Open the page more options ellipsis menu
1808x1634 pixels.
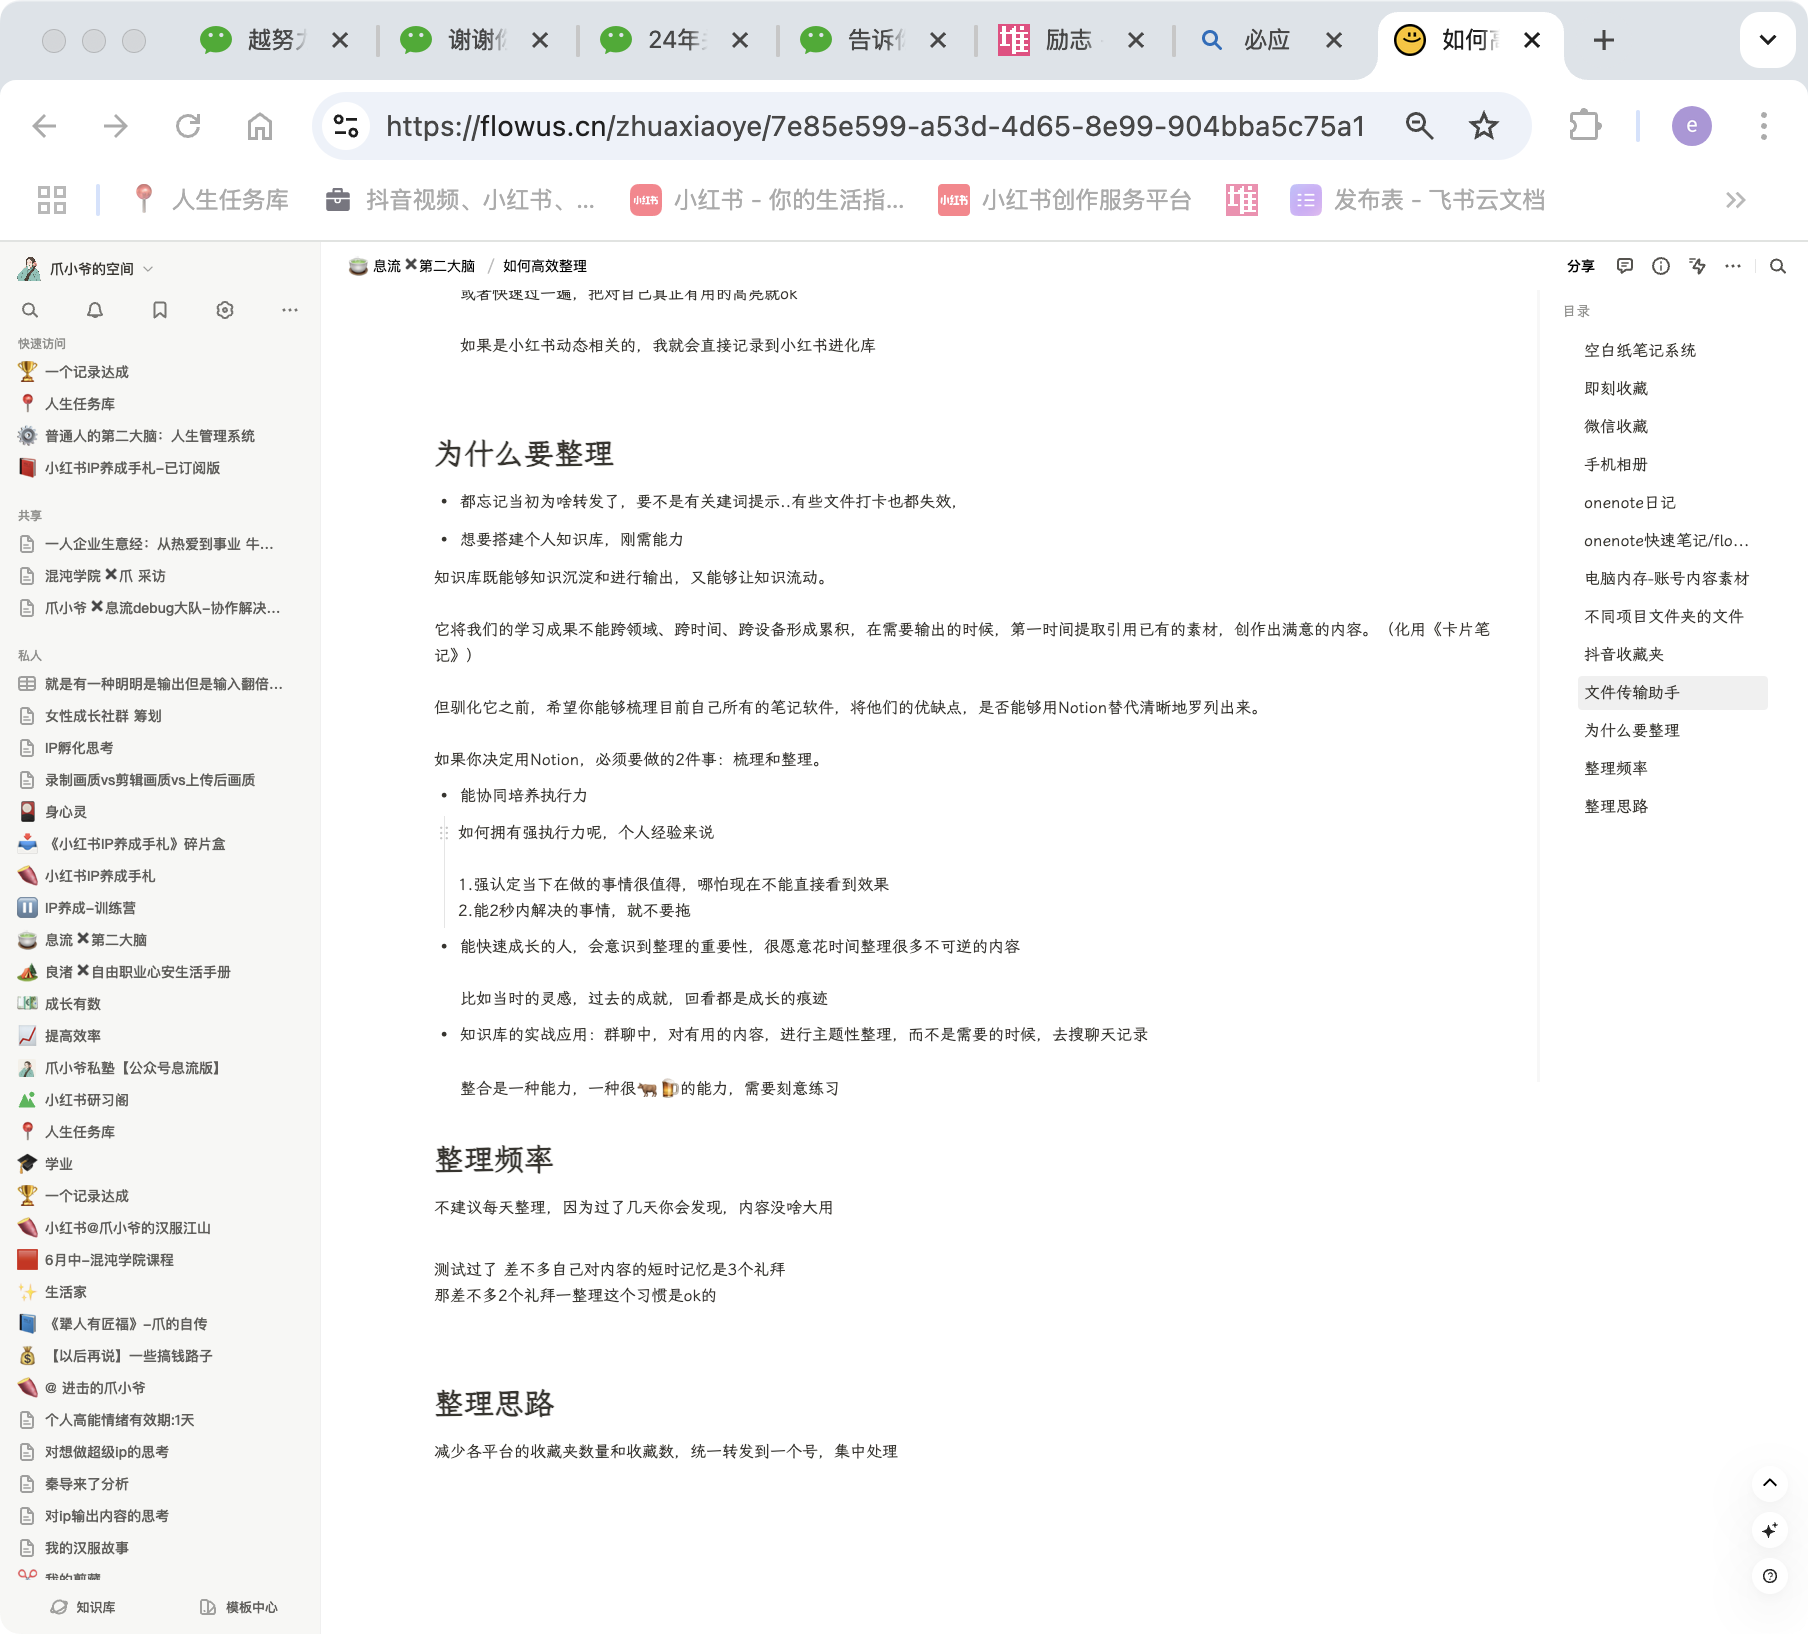point(1733,266)
